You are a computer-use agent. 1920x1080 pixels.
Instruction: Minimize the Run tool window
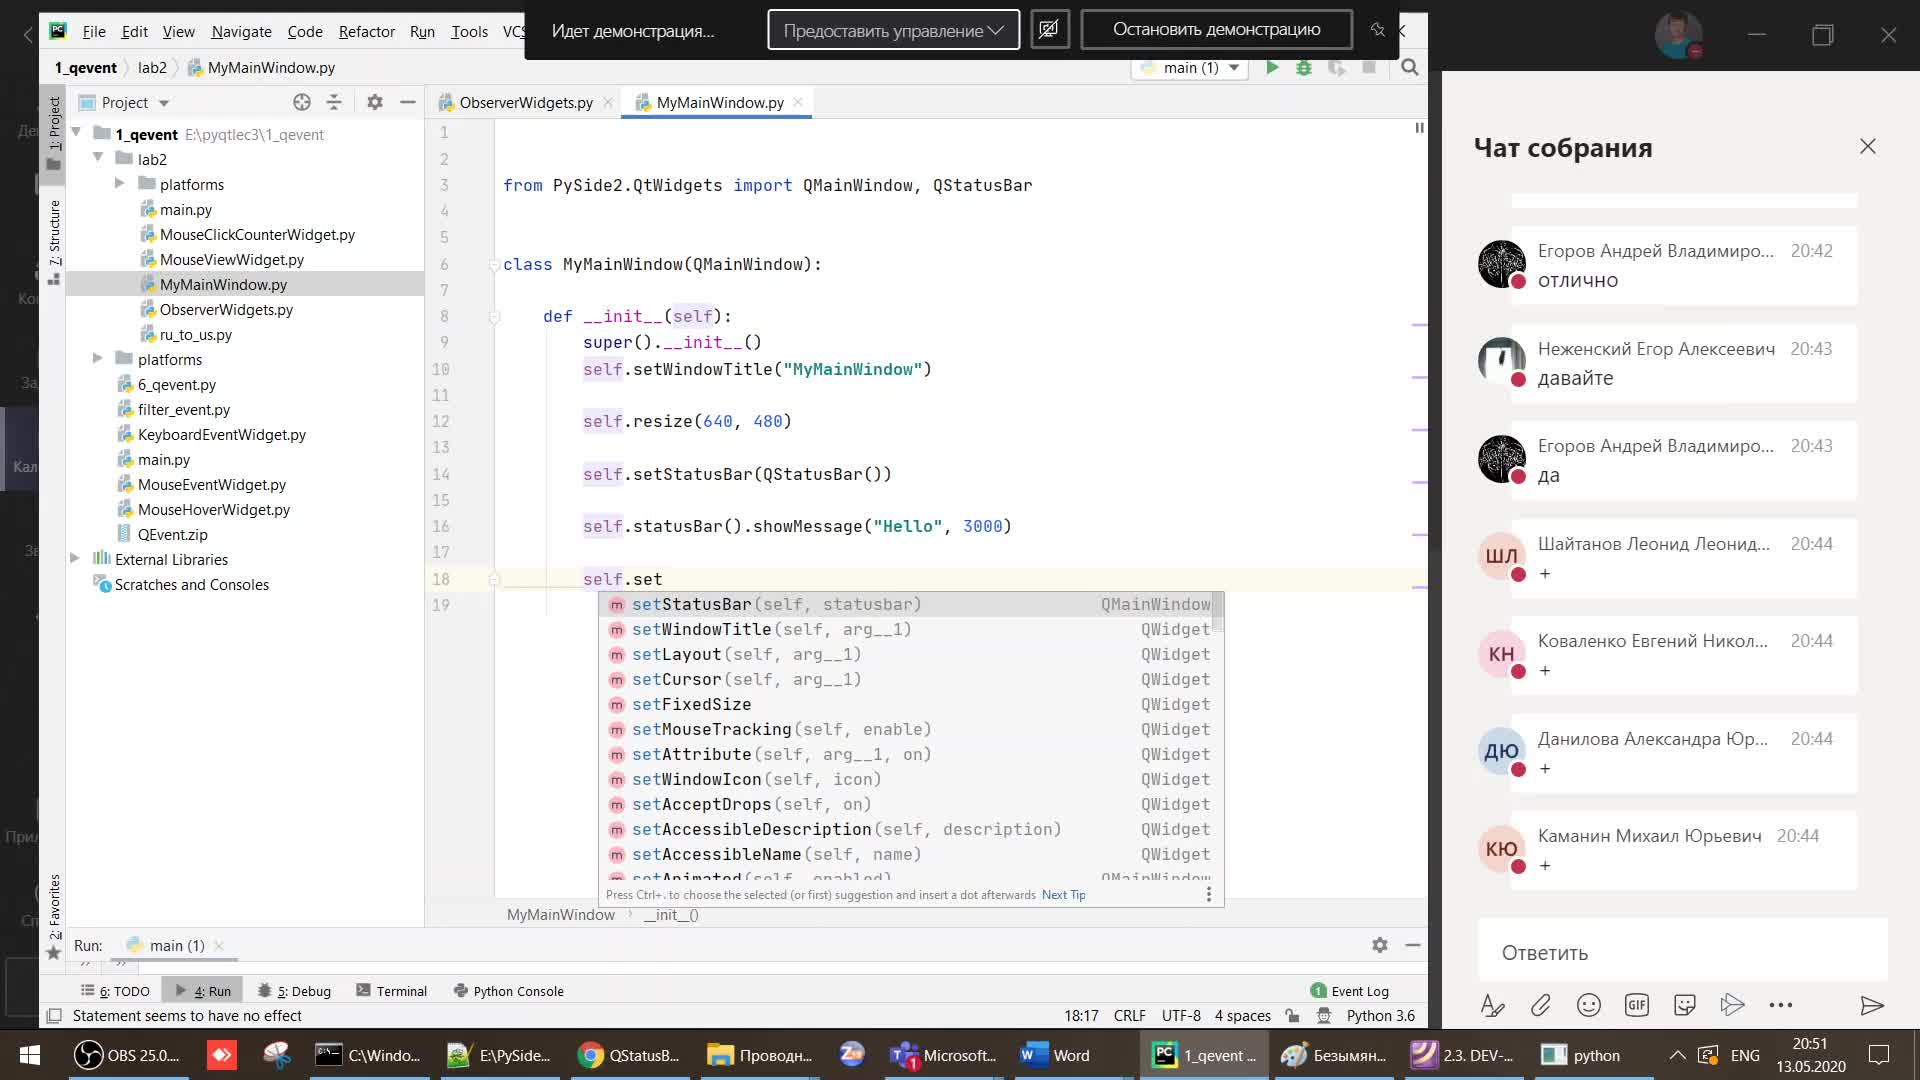point(1412,945)
